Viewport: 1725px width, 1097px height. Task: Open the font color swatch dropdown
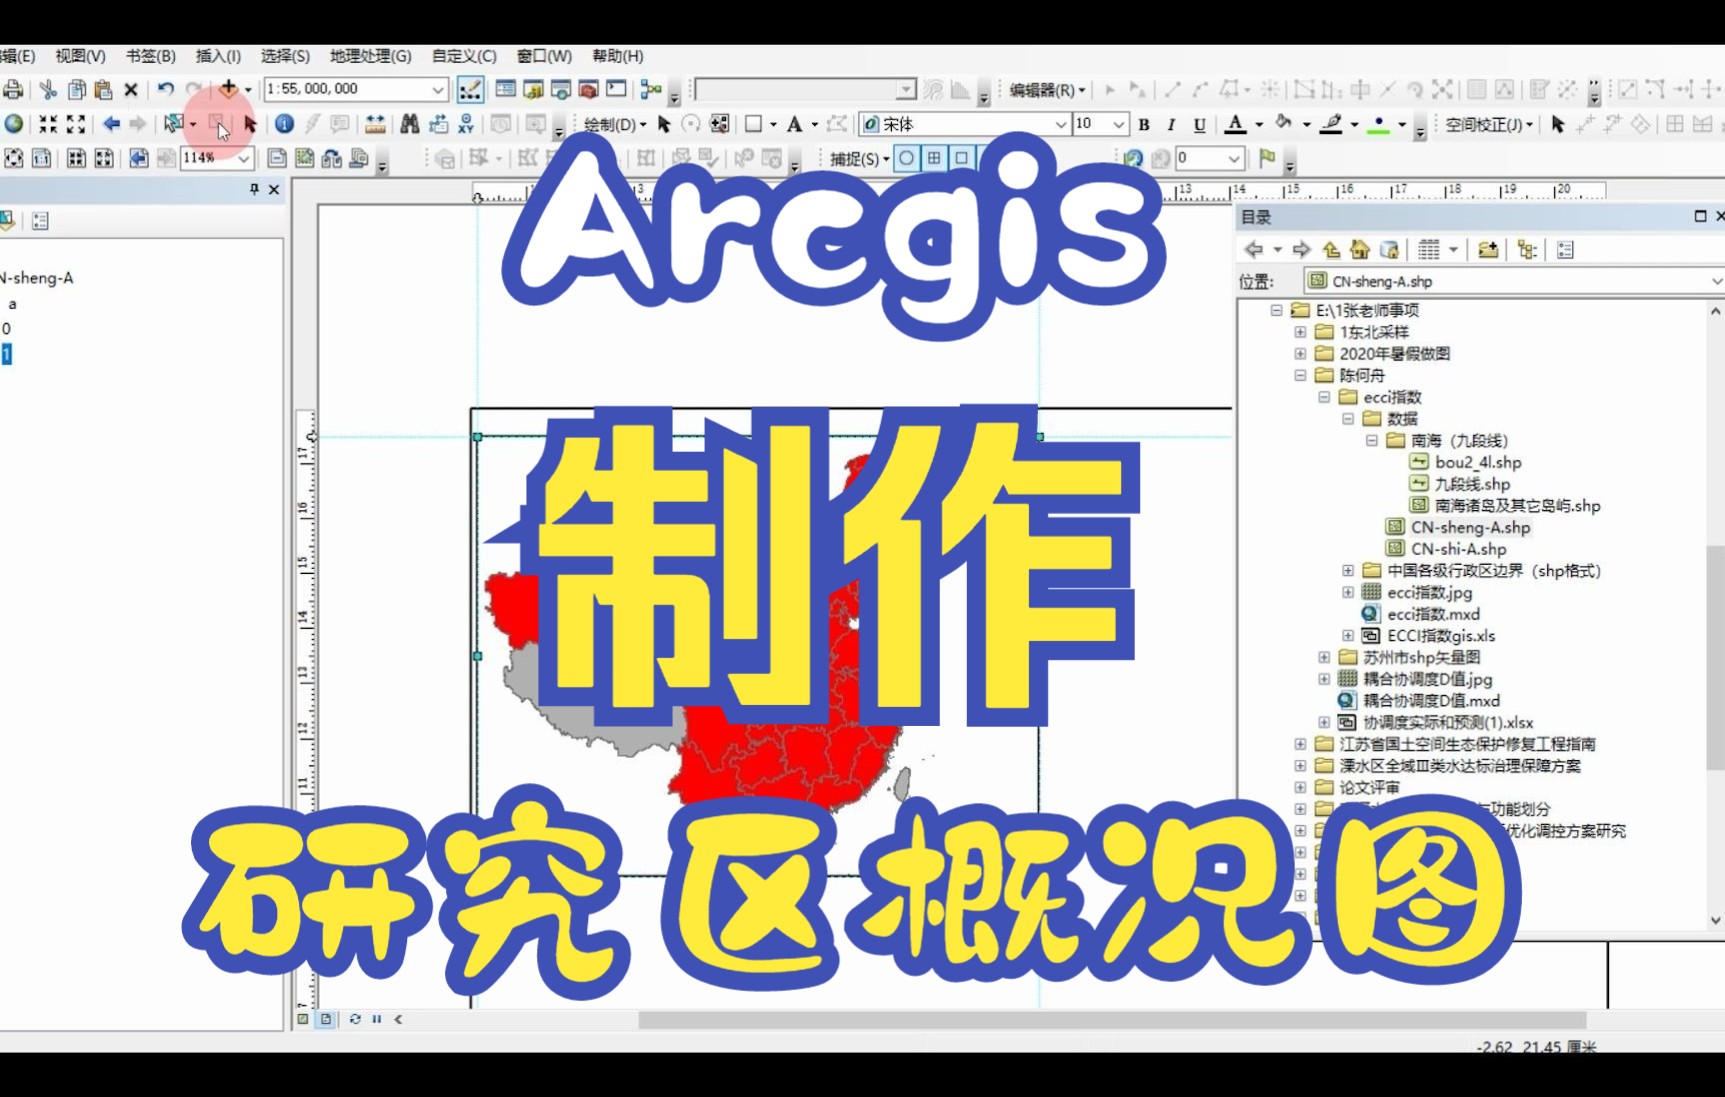point(1258,123)
